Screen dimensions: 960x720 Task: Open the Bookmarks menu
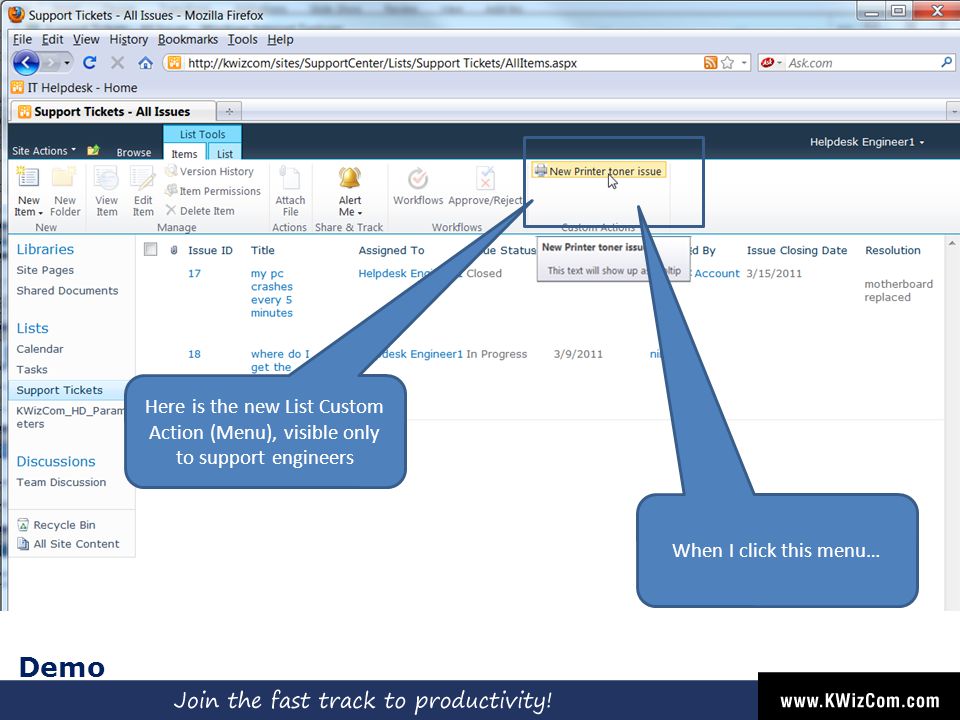click(x=188, y=39)
